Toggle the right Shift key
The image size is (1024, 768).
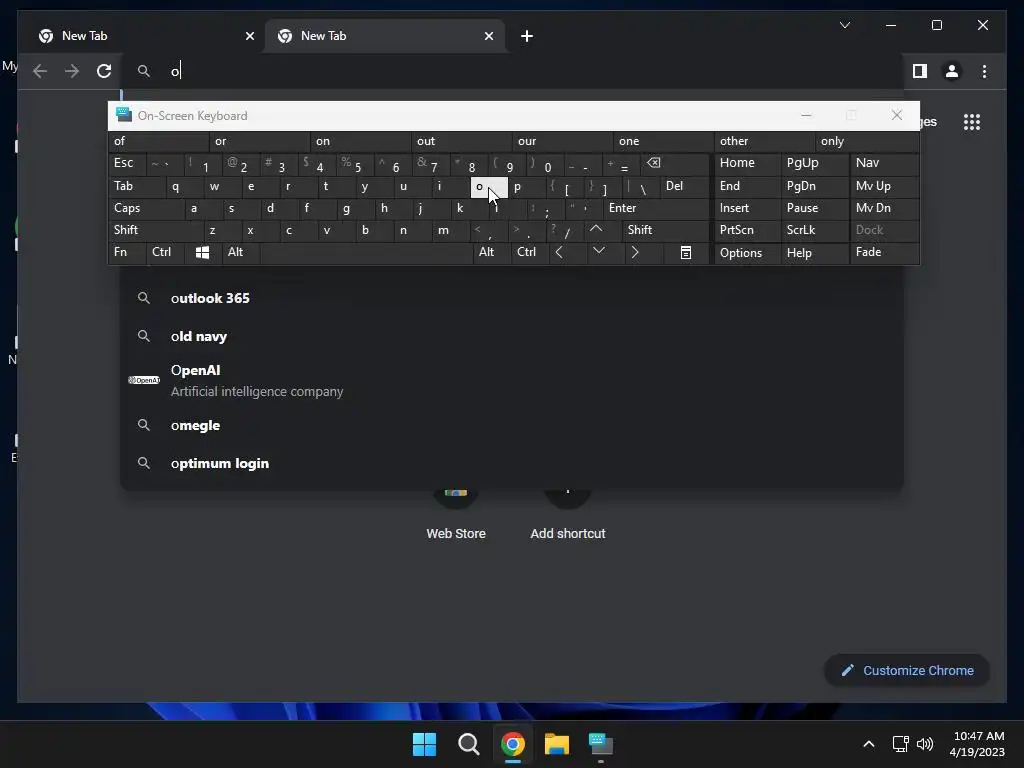click(x=665, y=230)
